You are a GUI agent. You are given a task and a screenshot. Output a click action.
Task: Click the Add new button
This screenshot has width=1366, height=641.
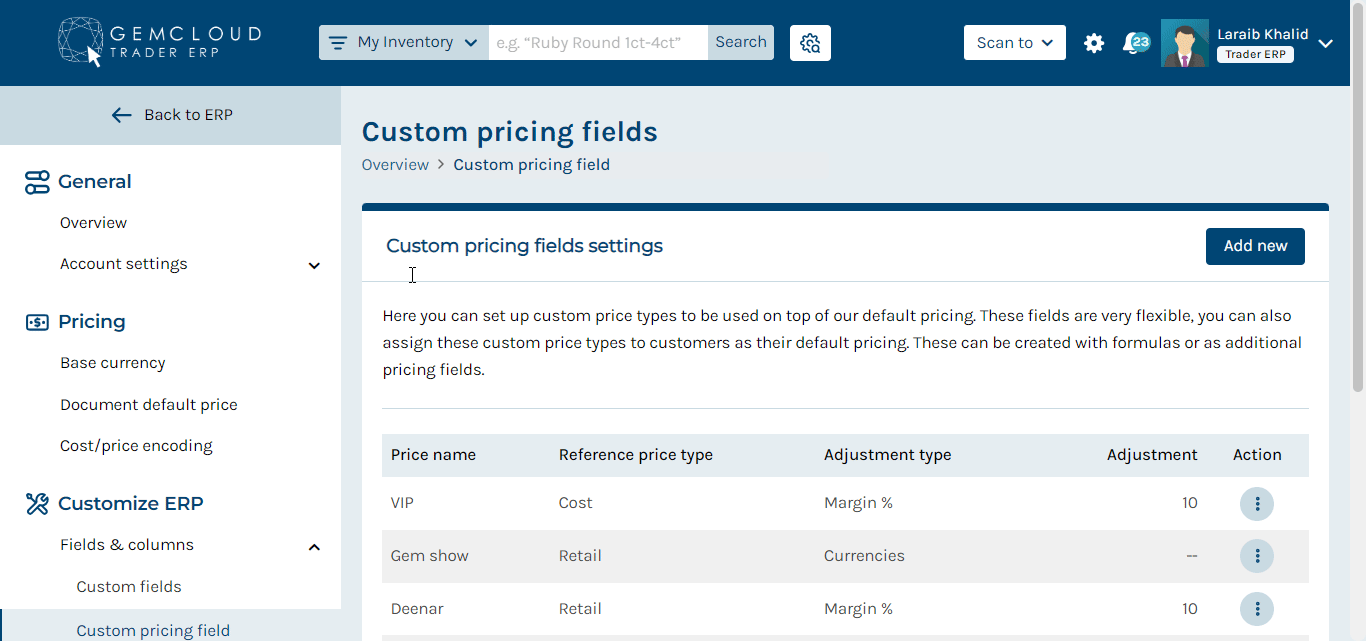[1254, 246]
